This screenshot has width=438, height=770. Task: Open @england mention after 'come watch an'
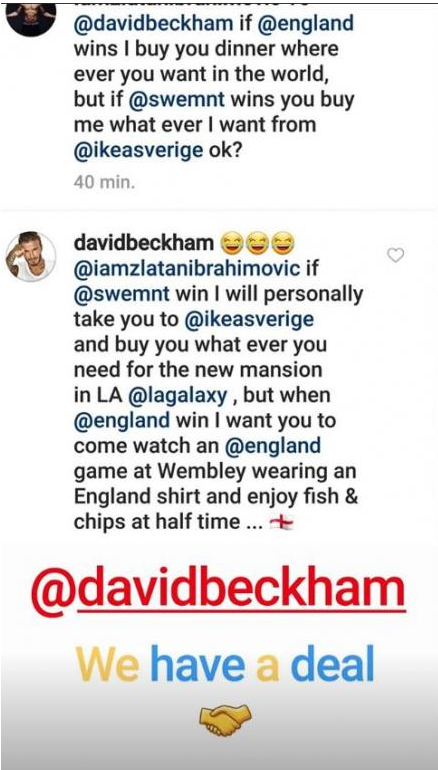[273, 447]
